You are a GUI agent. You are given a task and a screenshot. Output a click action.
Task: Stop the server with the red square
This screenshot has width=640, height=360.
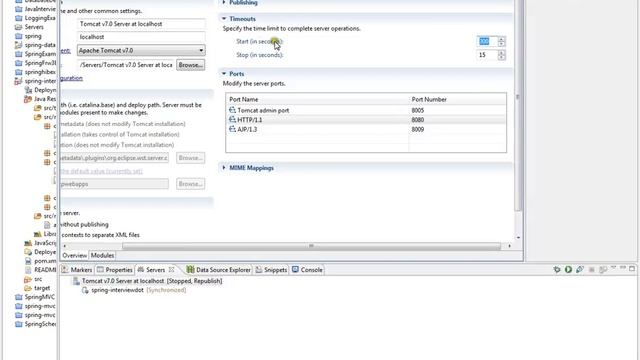point(591,270)
